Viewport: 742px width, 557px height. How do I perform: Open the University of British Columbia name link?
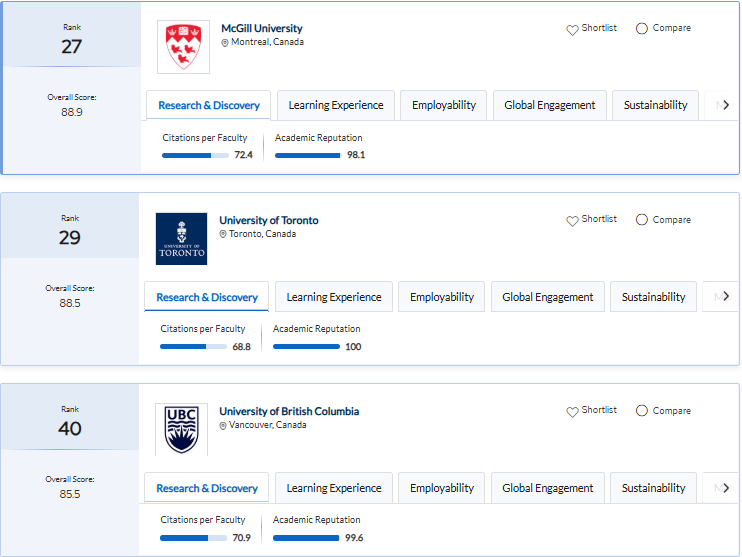(289, 411)
